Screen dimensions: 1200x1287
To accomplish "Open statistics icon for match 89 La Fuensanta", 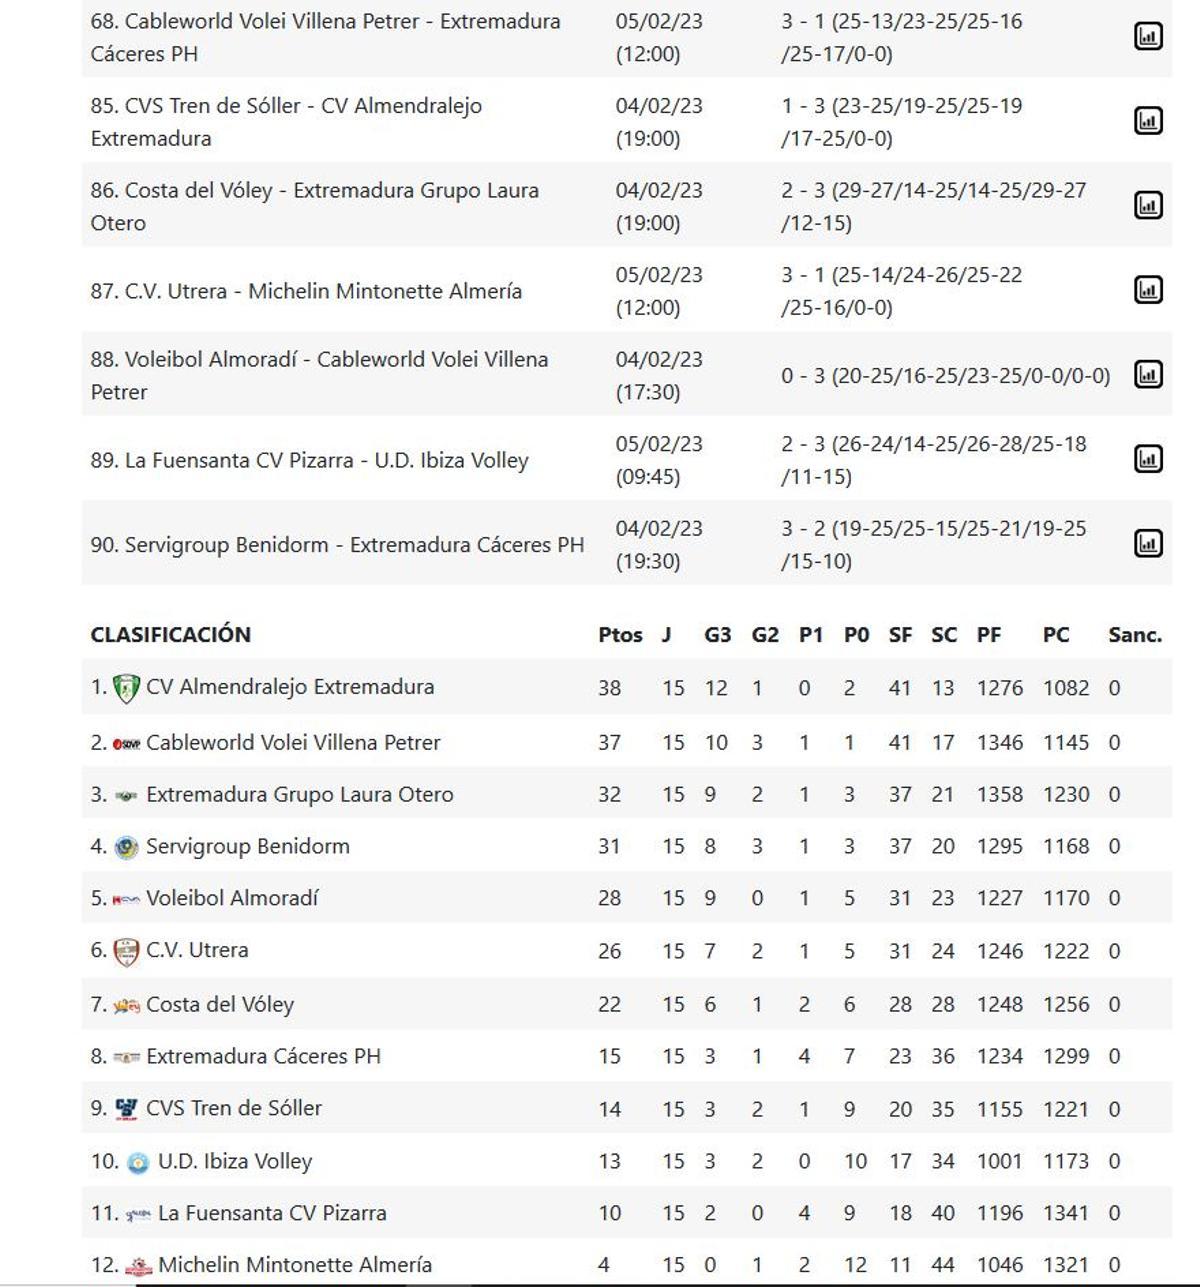I will [x=1146, y=460].
